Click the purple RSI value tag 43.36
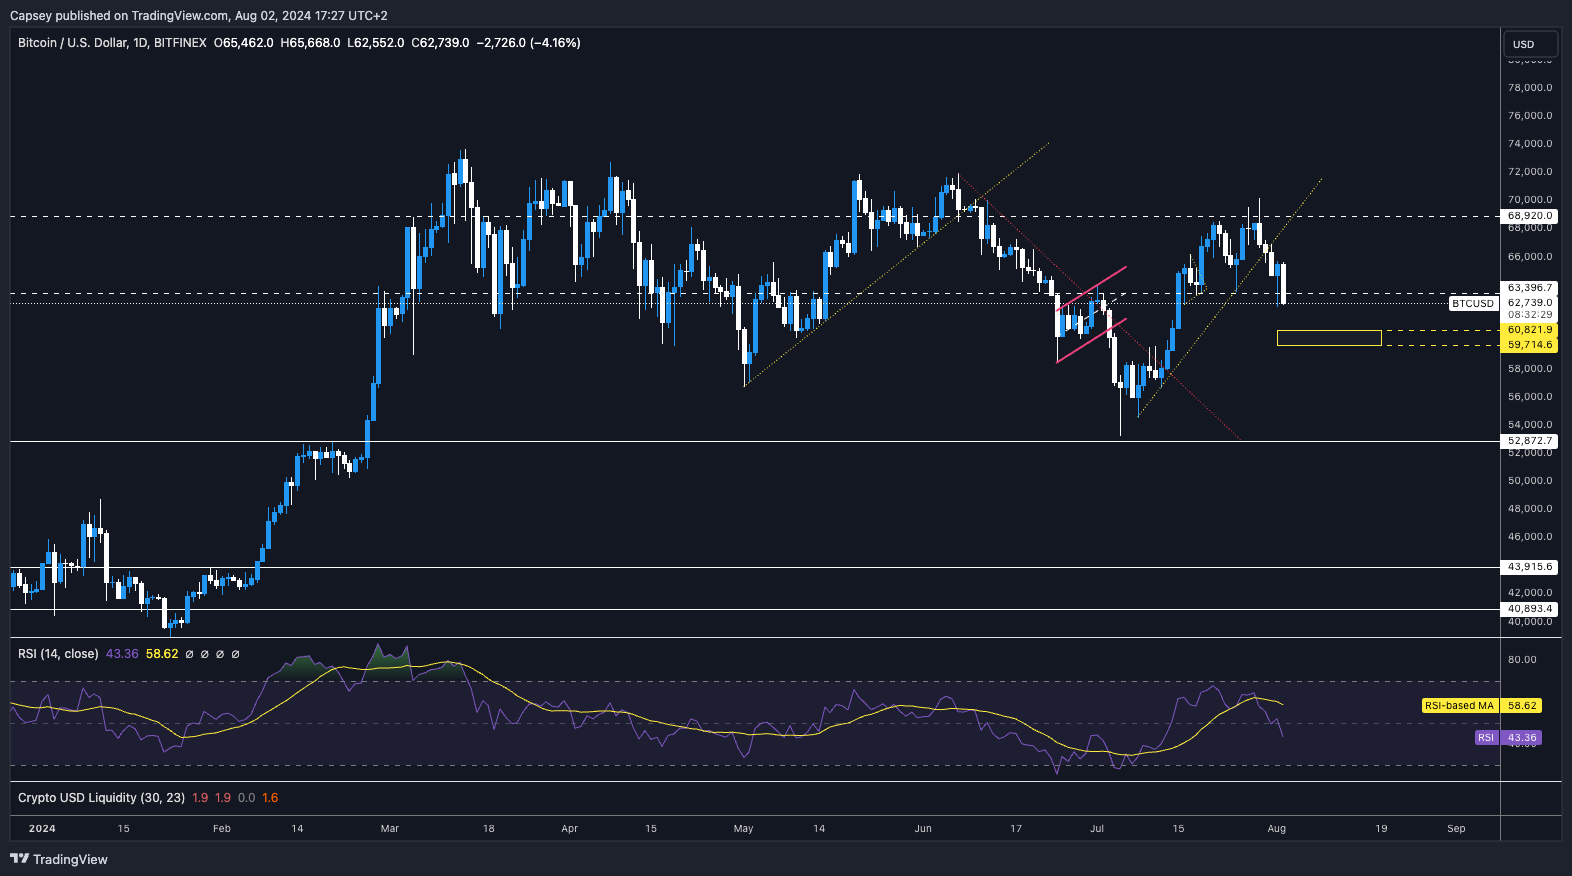Screen dimensions: 1572x876 pyautogui.click(x=1521, y=738)
